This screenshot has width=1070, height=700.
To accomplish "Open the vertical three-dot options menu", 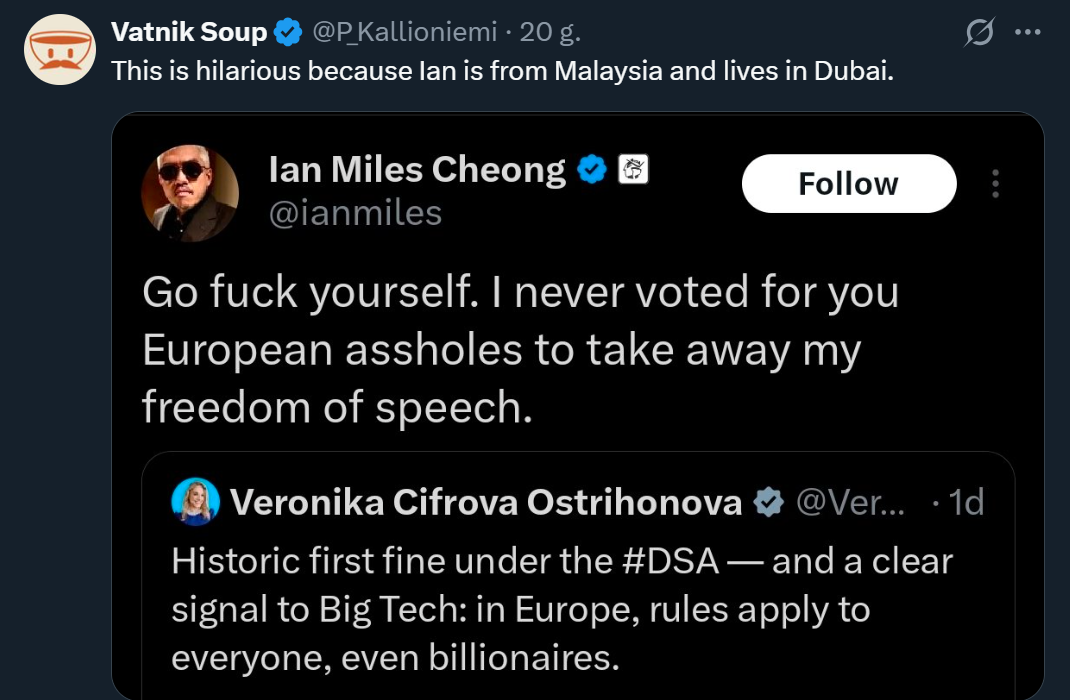I will (995, 184).
